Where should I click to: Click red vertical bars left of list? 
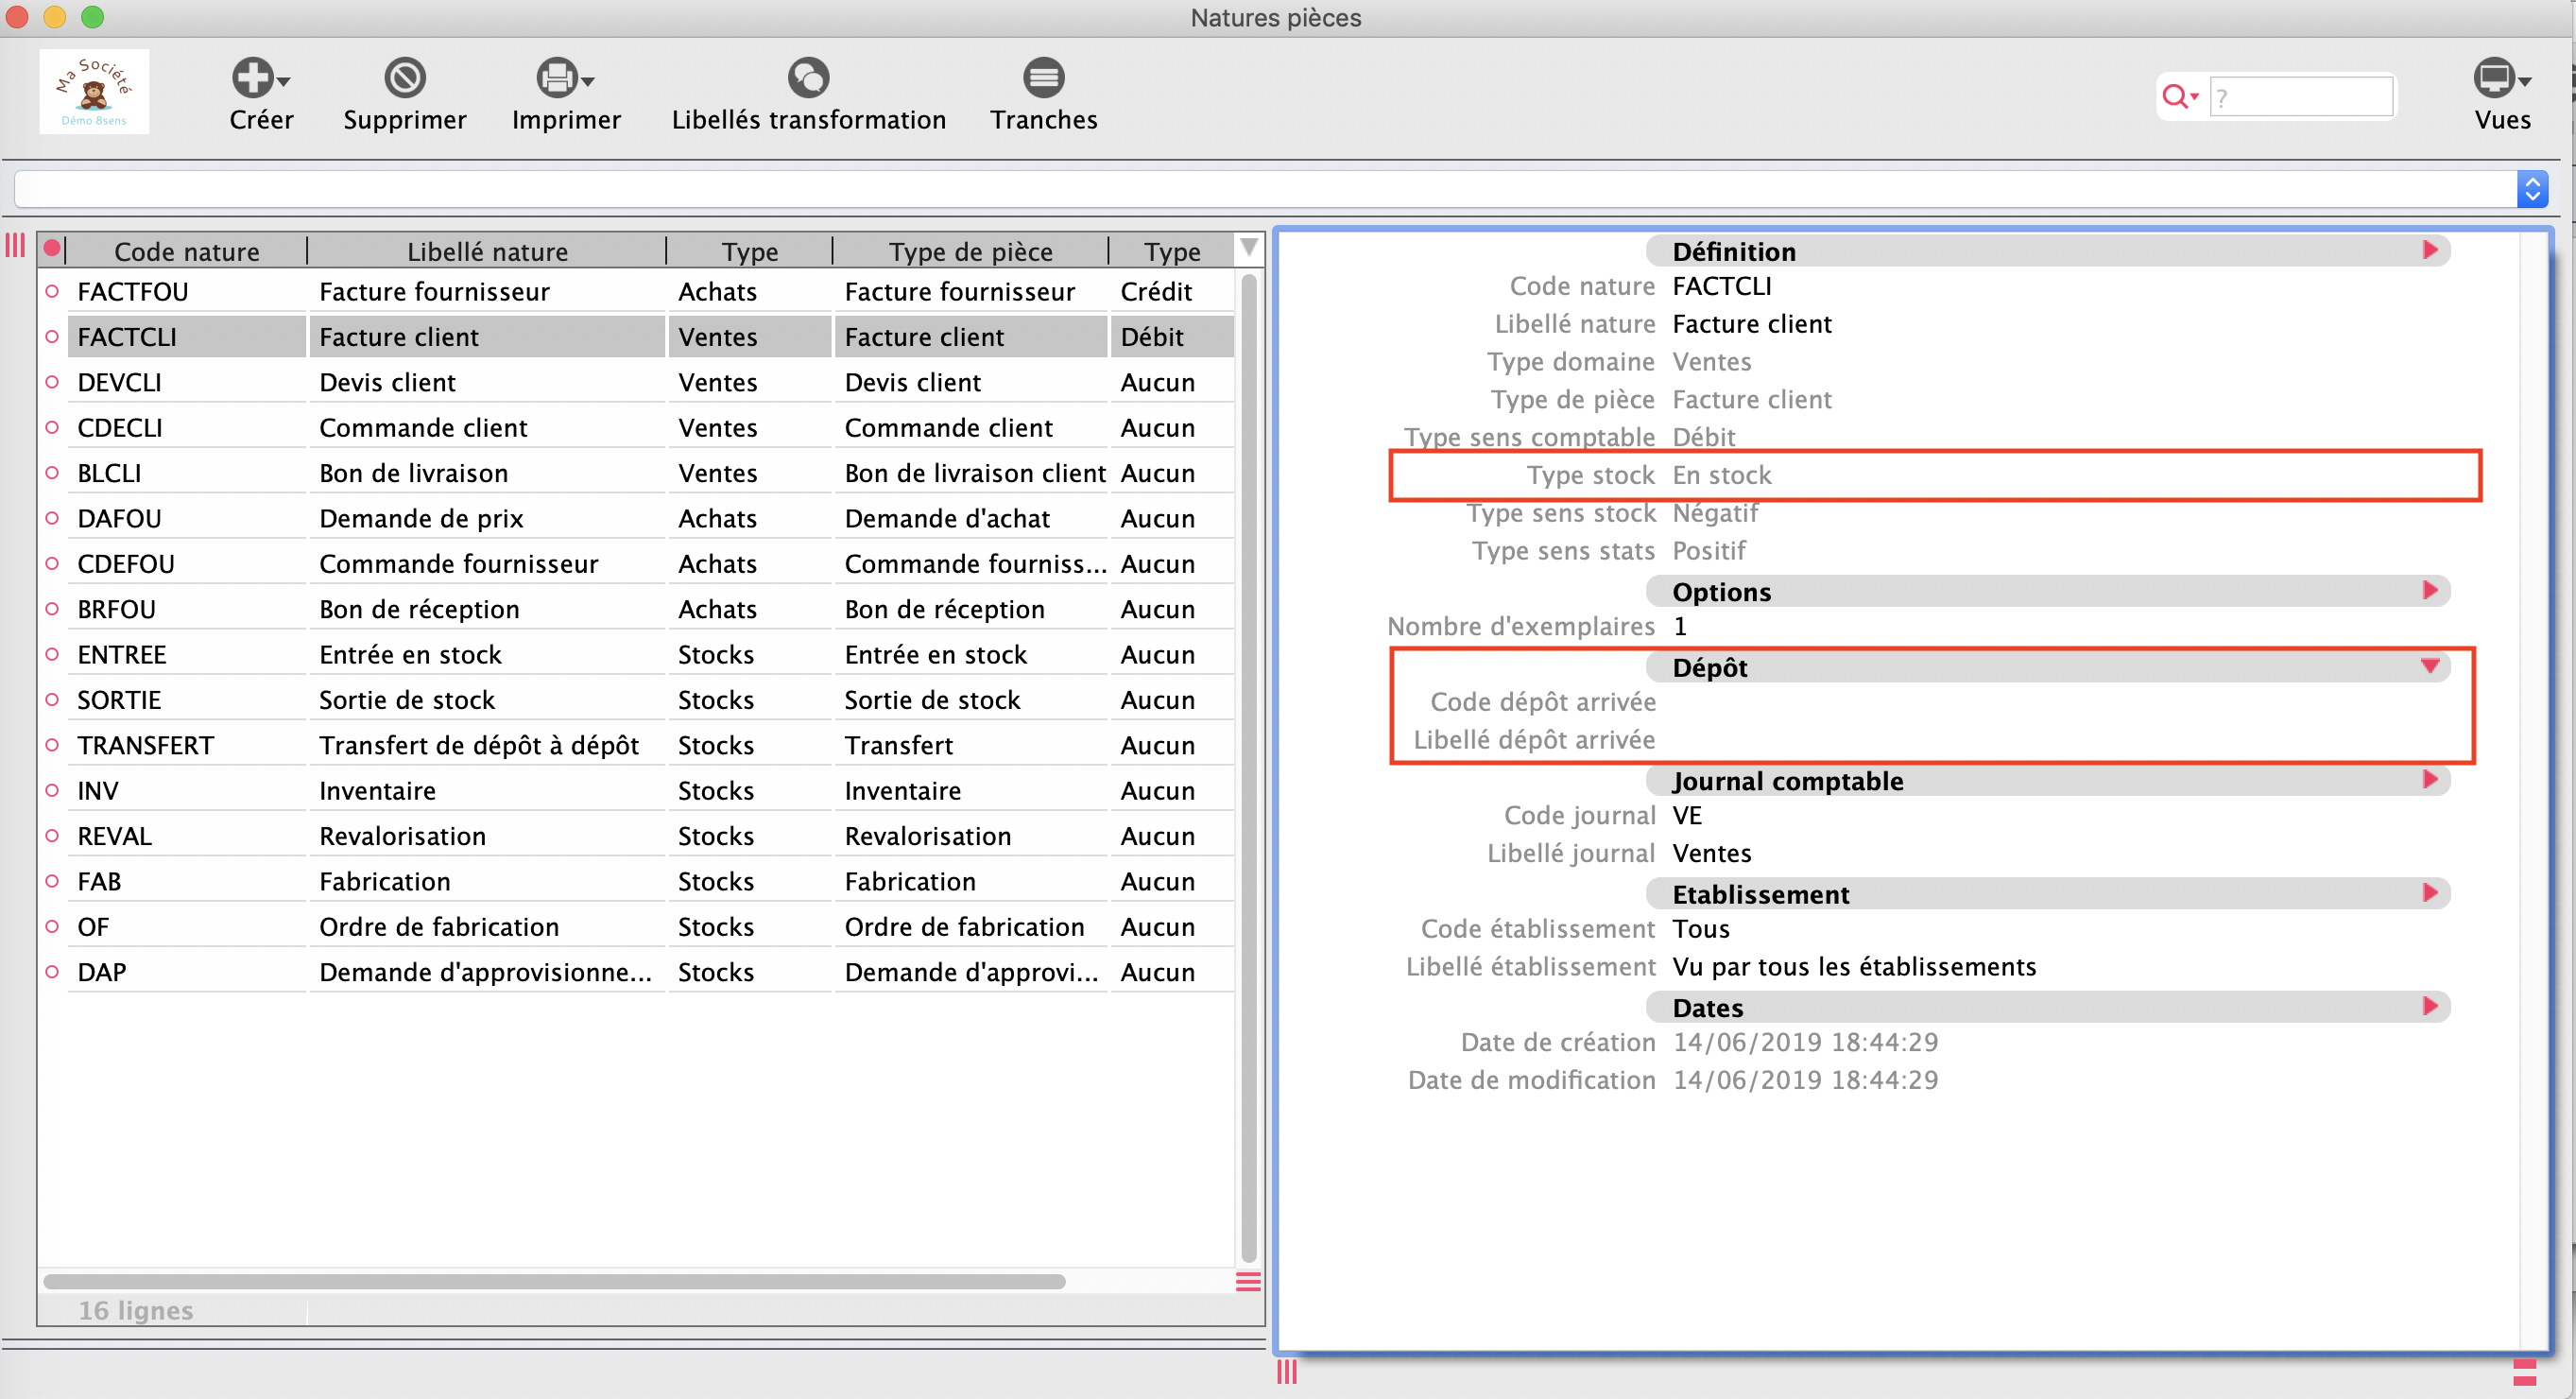point(15,246)
